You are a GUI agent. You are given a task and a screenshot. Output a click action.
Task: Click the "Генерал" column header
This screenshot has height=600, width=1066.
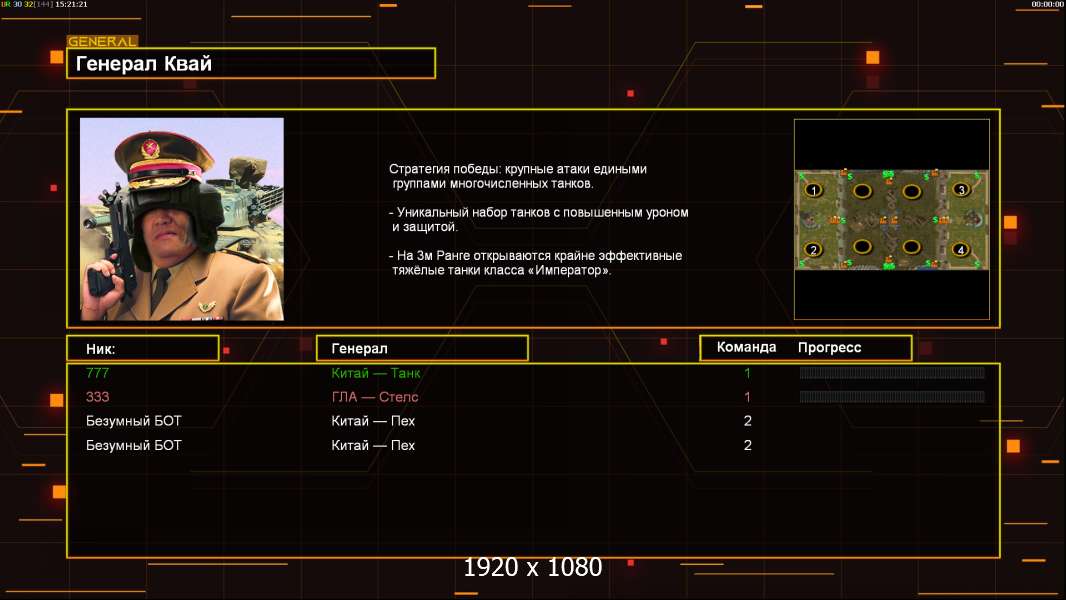point(422,349)
